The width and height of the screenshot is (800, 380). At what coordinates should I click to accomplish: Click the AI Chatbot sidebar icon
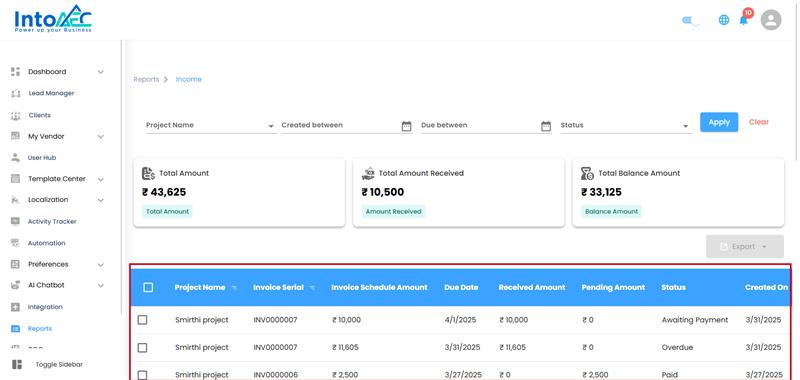[15, 286]
